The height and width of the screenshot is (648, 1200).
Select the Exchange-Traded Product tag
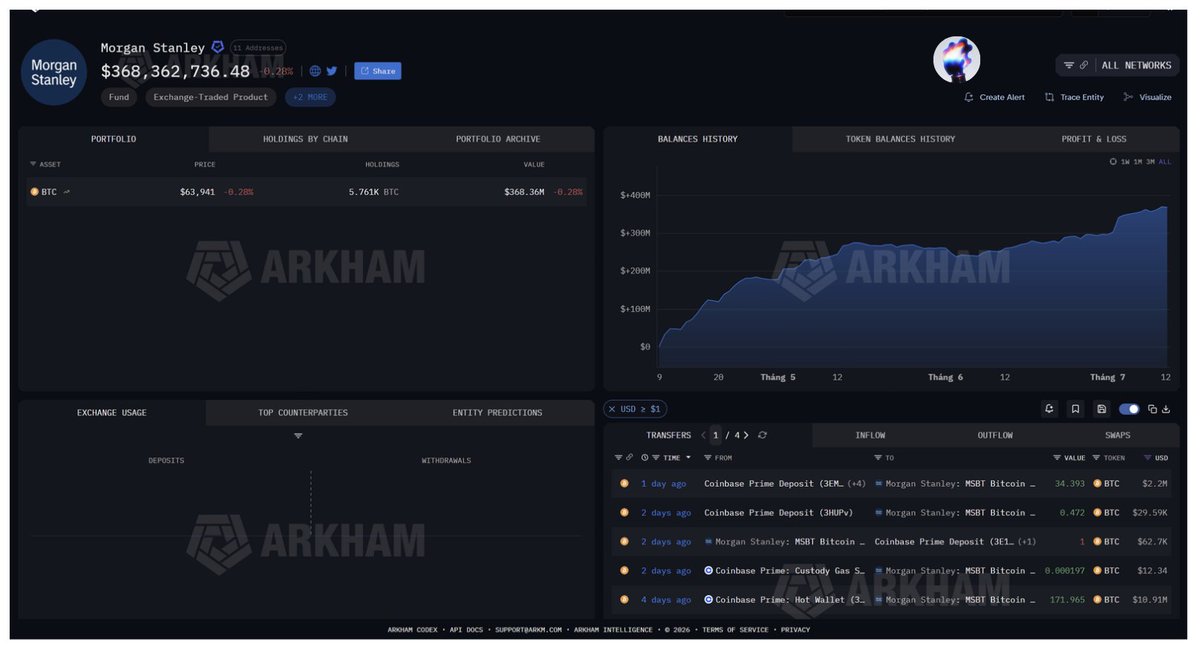pyautogui.click(x=211, y=97)
